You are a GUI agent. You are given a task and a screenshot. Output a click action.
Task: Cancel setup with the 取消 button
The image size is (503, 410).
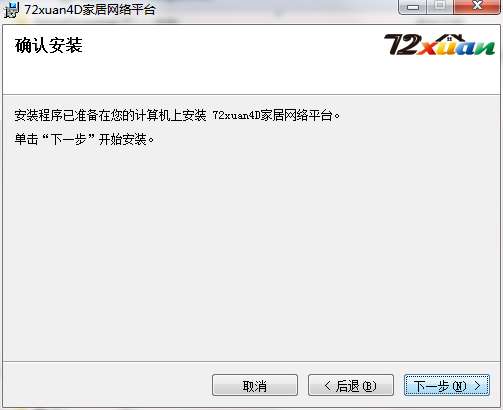[255, 385]
